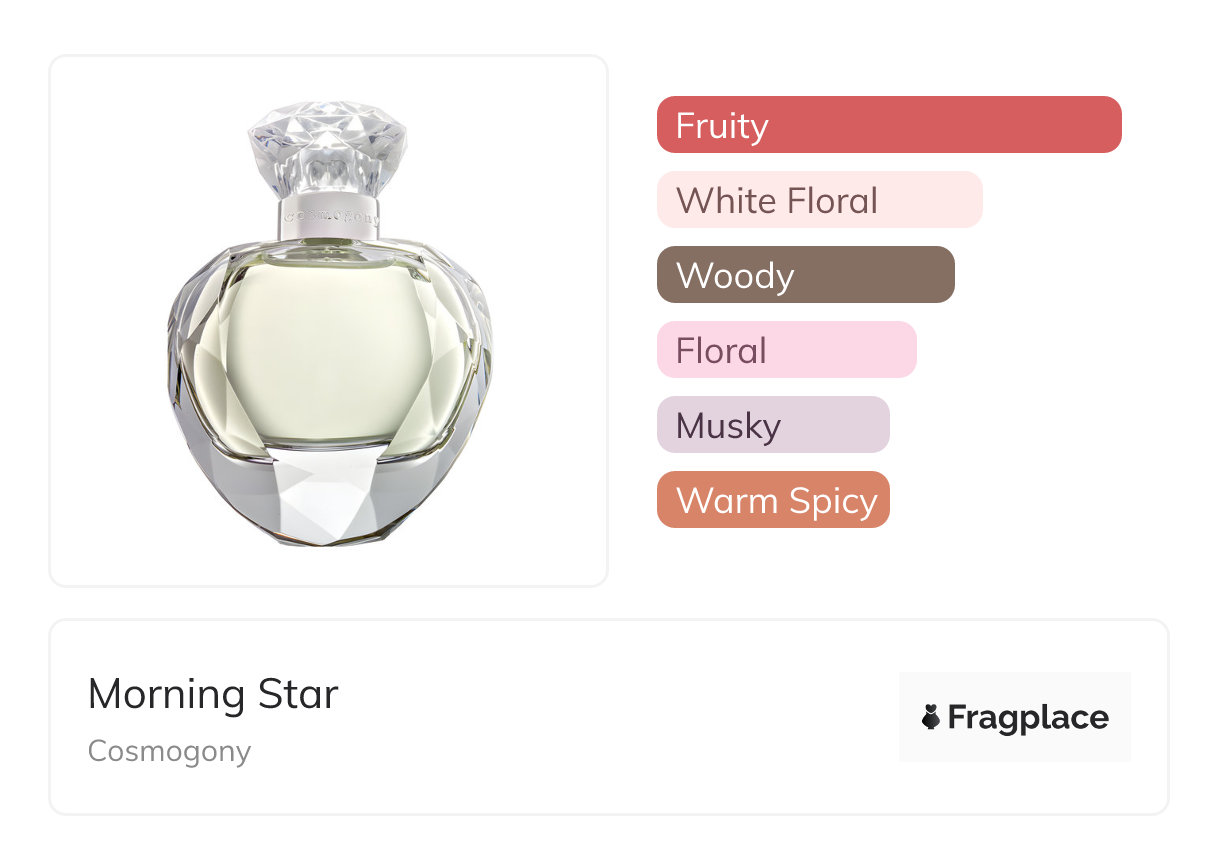
Task: Open the Cosmogony brand link below title
Action: 169,750
